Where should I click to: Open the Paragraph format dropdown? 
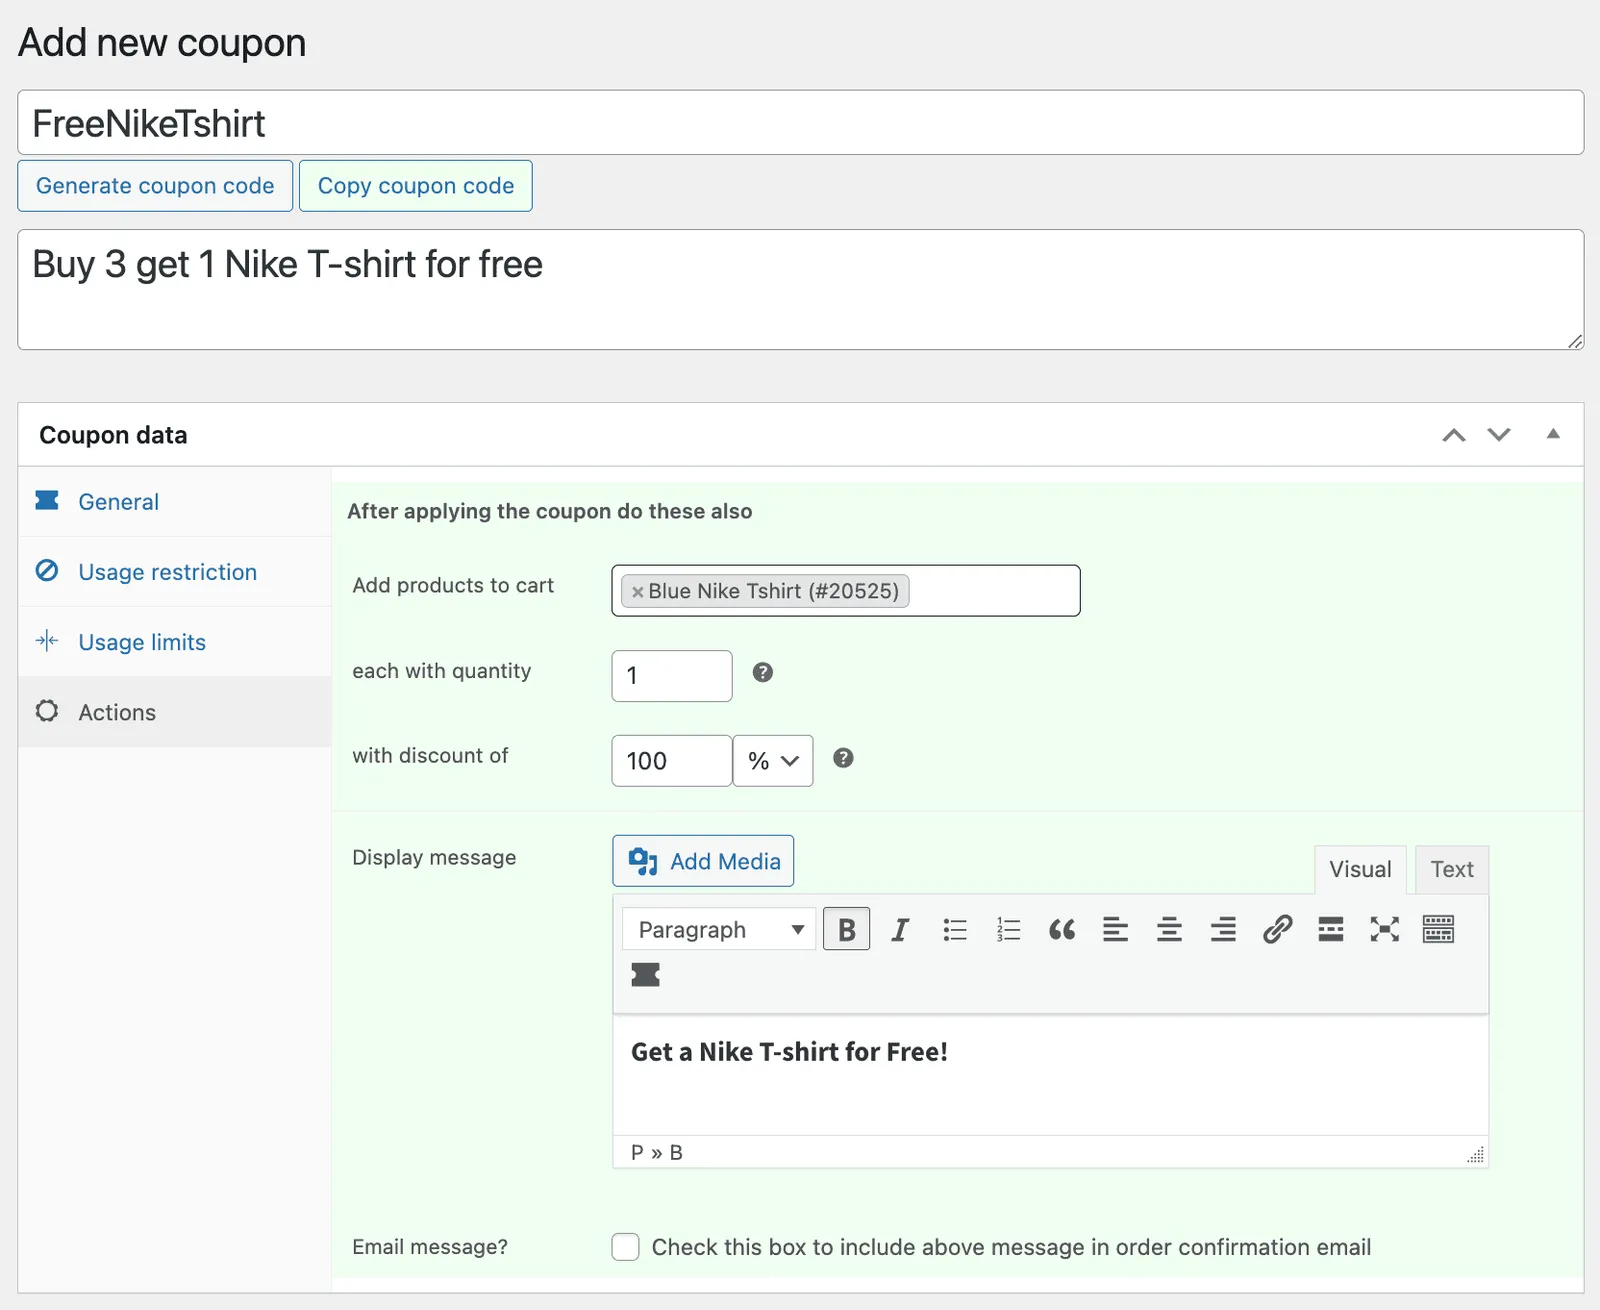pos(720,930)
